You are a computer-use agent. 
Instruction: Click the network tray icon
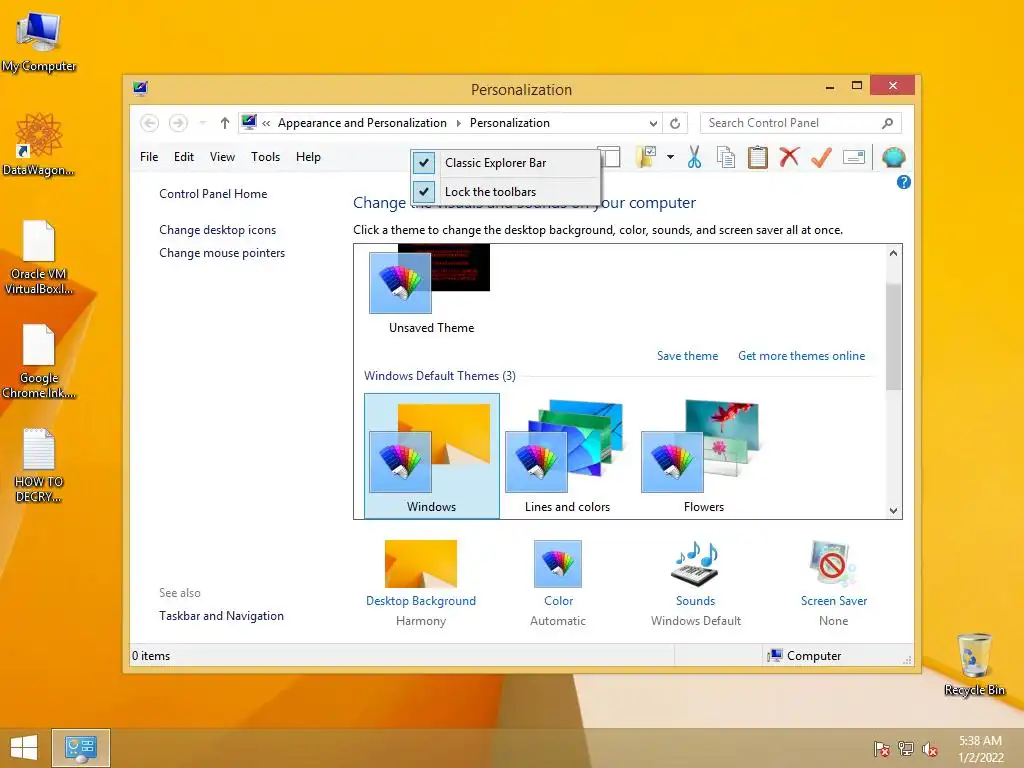[906, 749]
